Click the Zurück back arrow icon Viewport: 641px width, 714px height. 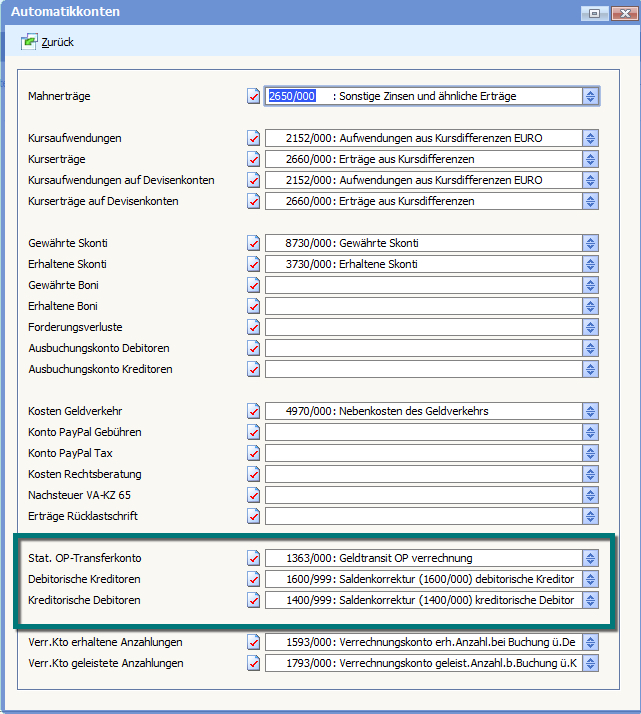[29, 42]
